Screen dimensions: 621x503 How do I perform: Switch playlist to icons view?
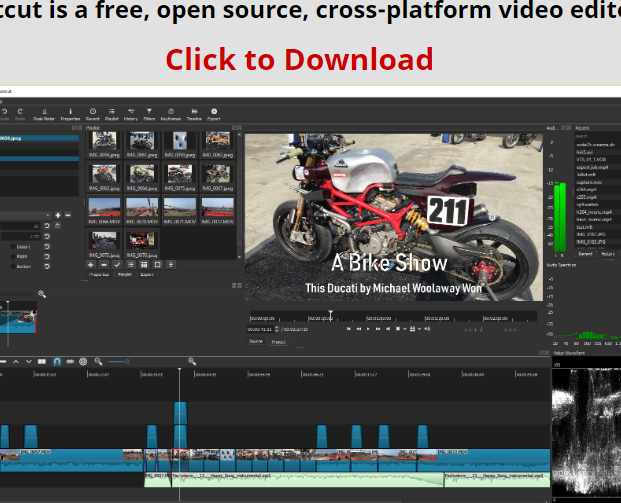coord(158,265)
